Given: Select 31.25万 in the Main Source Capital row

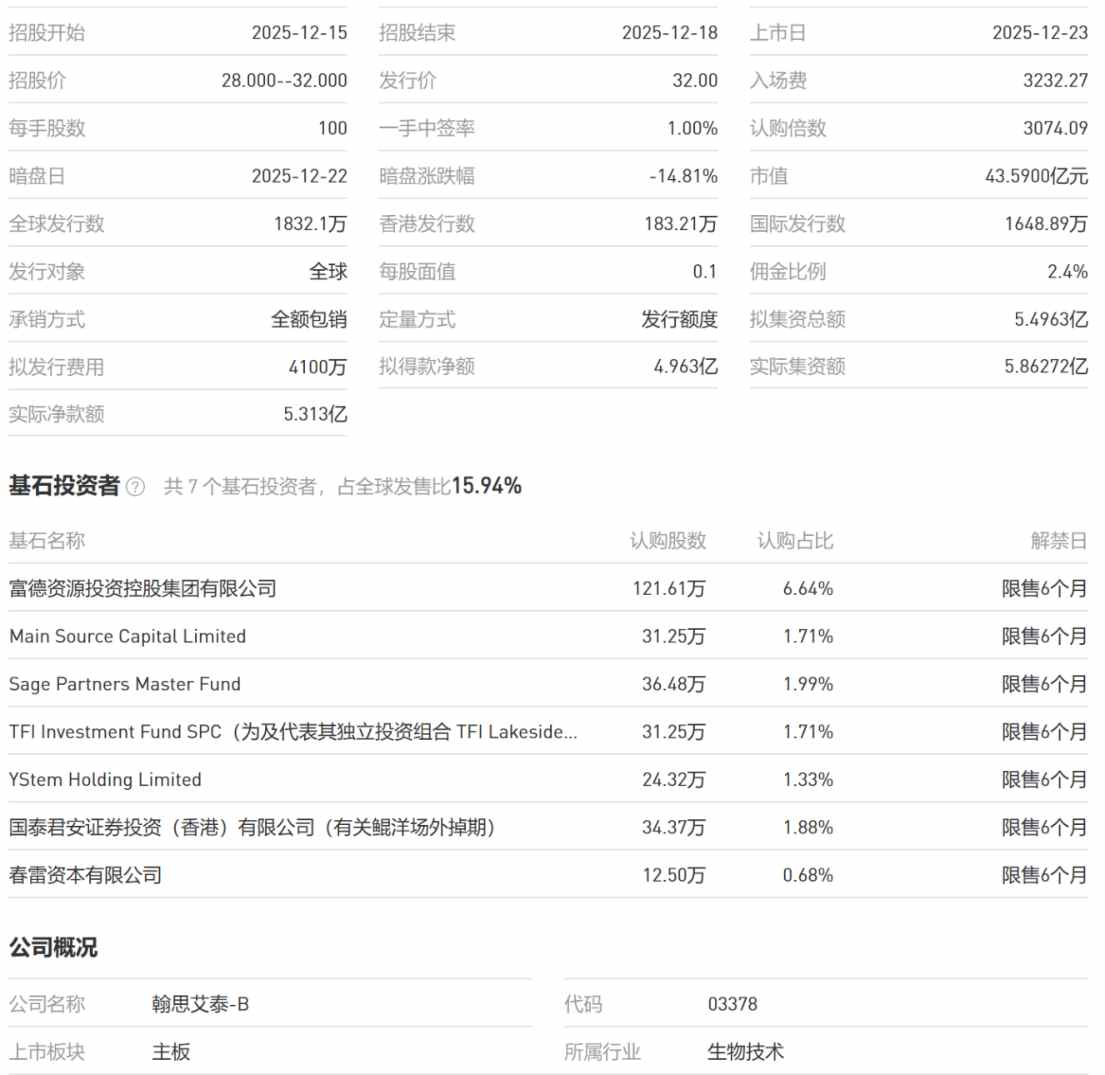Looking at the screenshot, I should point(674,636).
